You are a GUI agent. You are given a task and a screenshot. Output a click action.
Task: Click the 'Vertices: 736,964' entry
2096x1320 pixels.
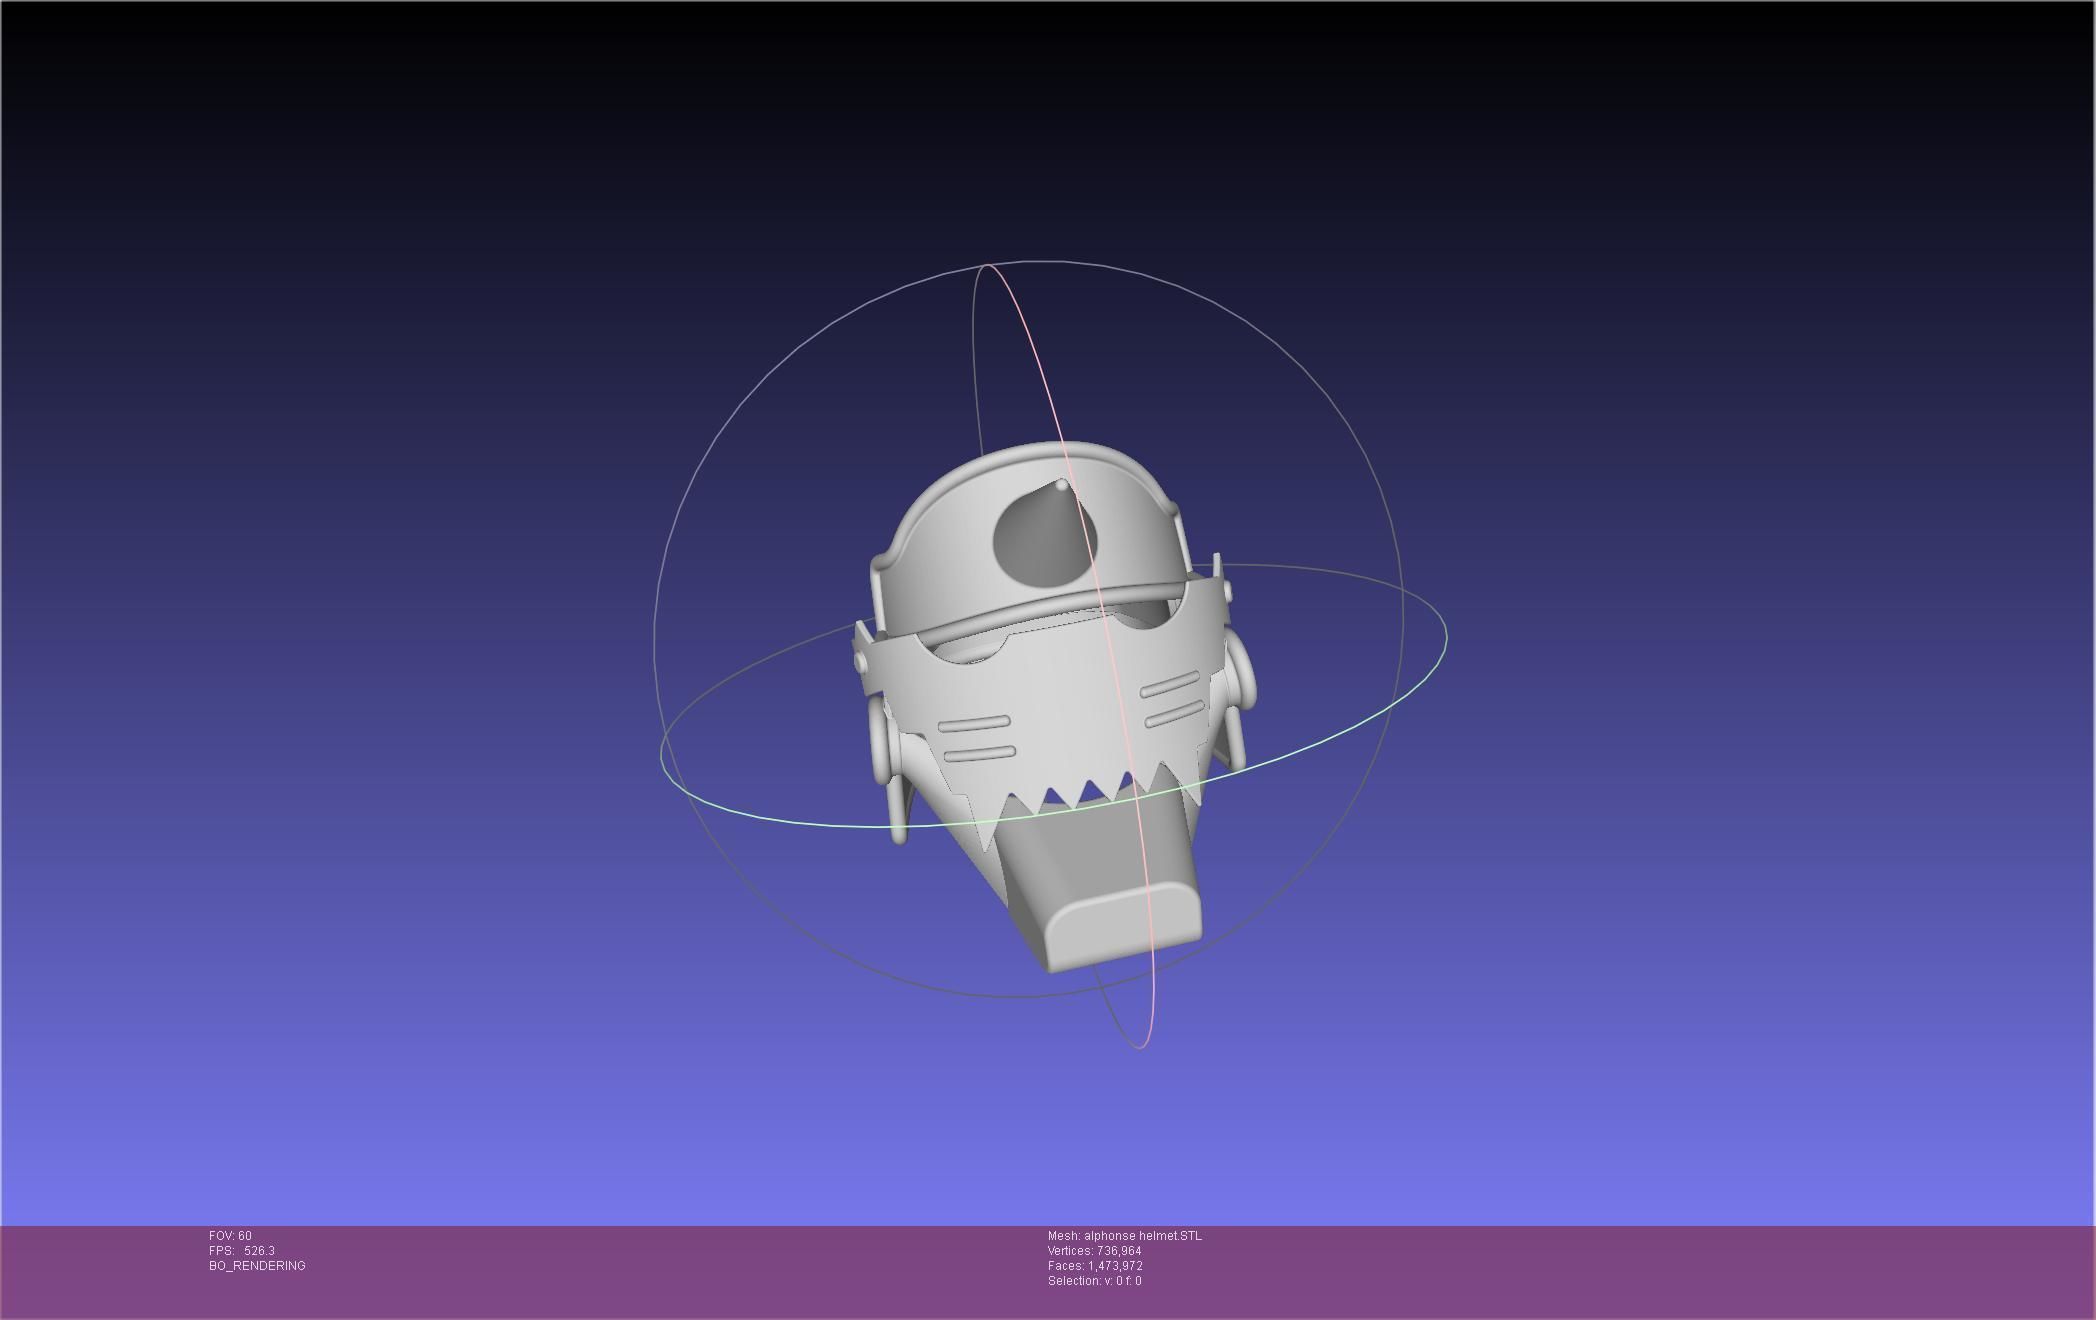click(x=1094, y=1251)
